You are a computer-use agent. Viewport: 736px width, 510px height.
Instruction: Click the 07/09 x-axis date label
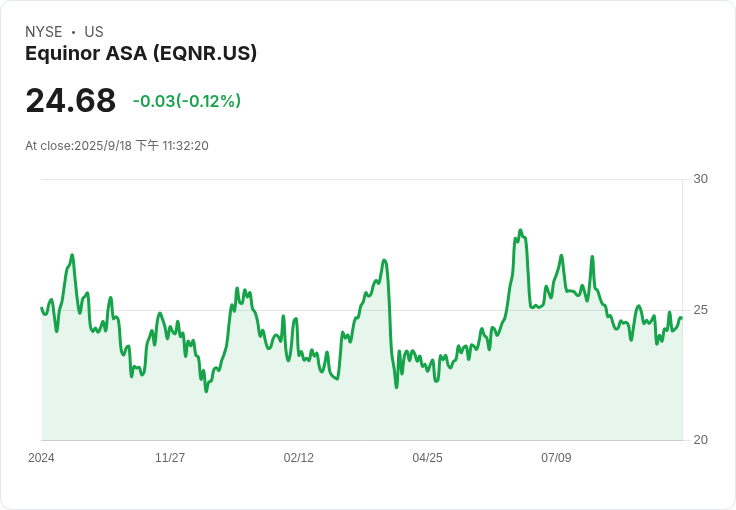click(556, 458)
